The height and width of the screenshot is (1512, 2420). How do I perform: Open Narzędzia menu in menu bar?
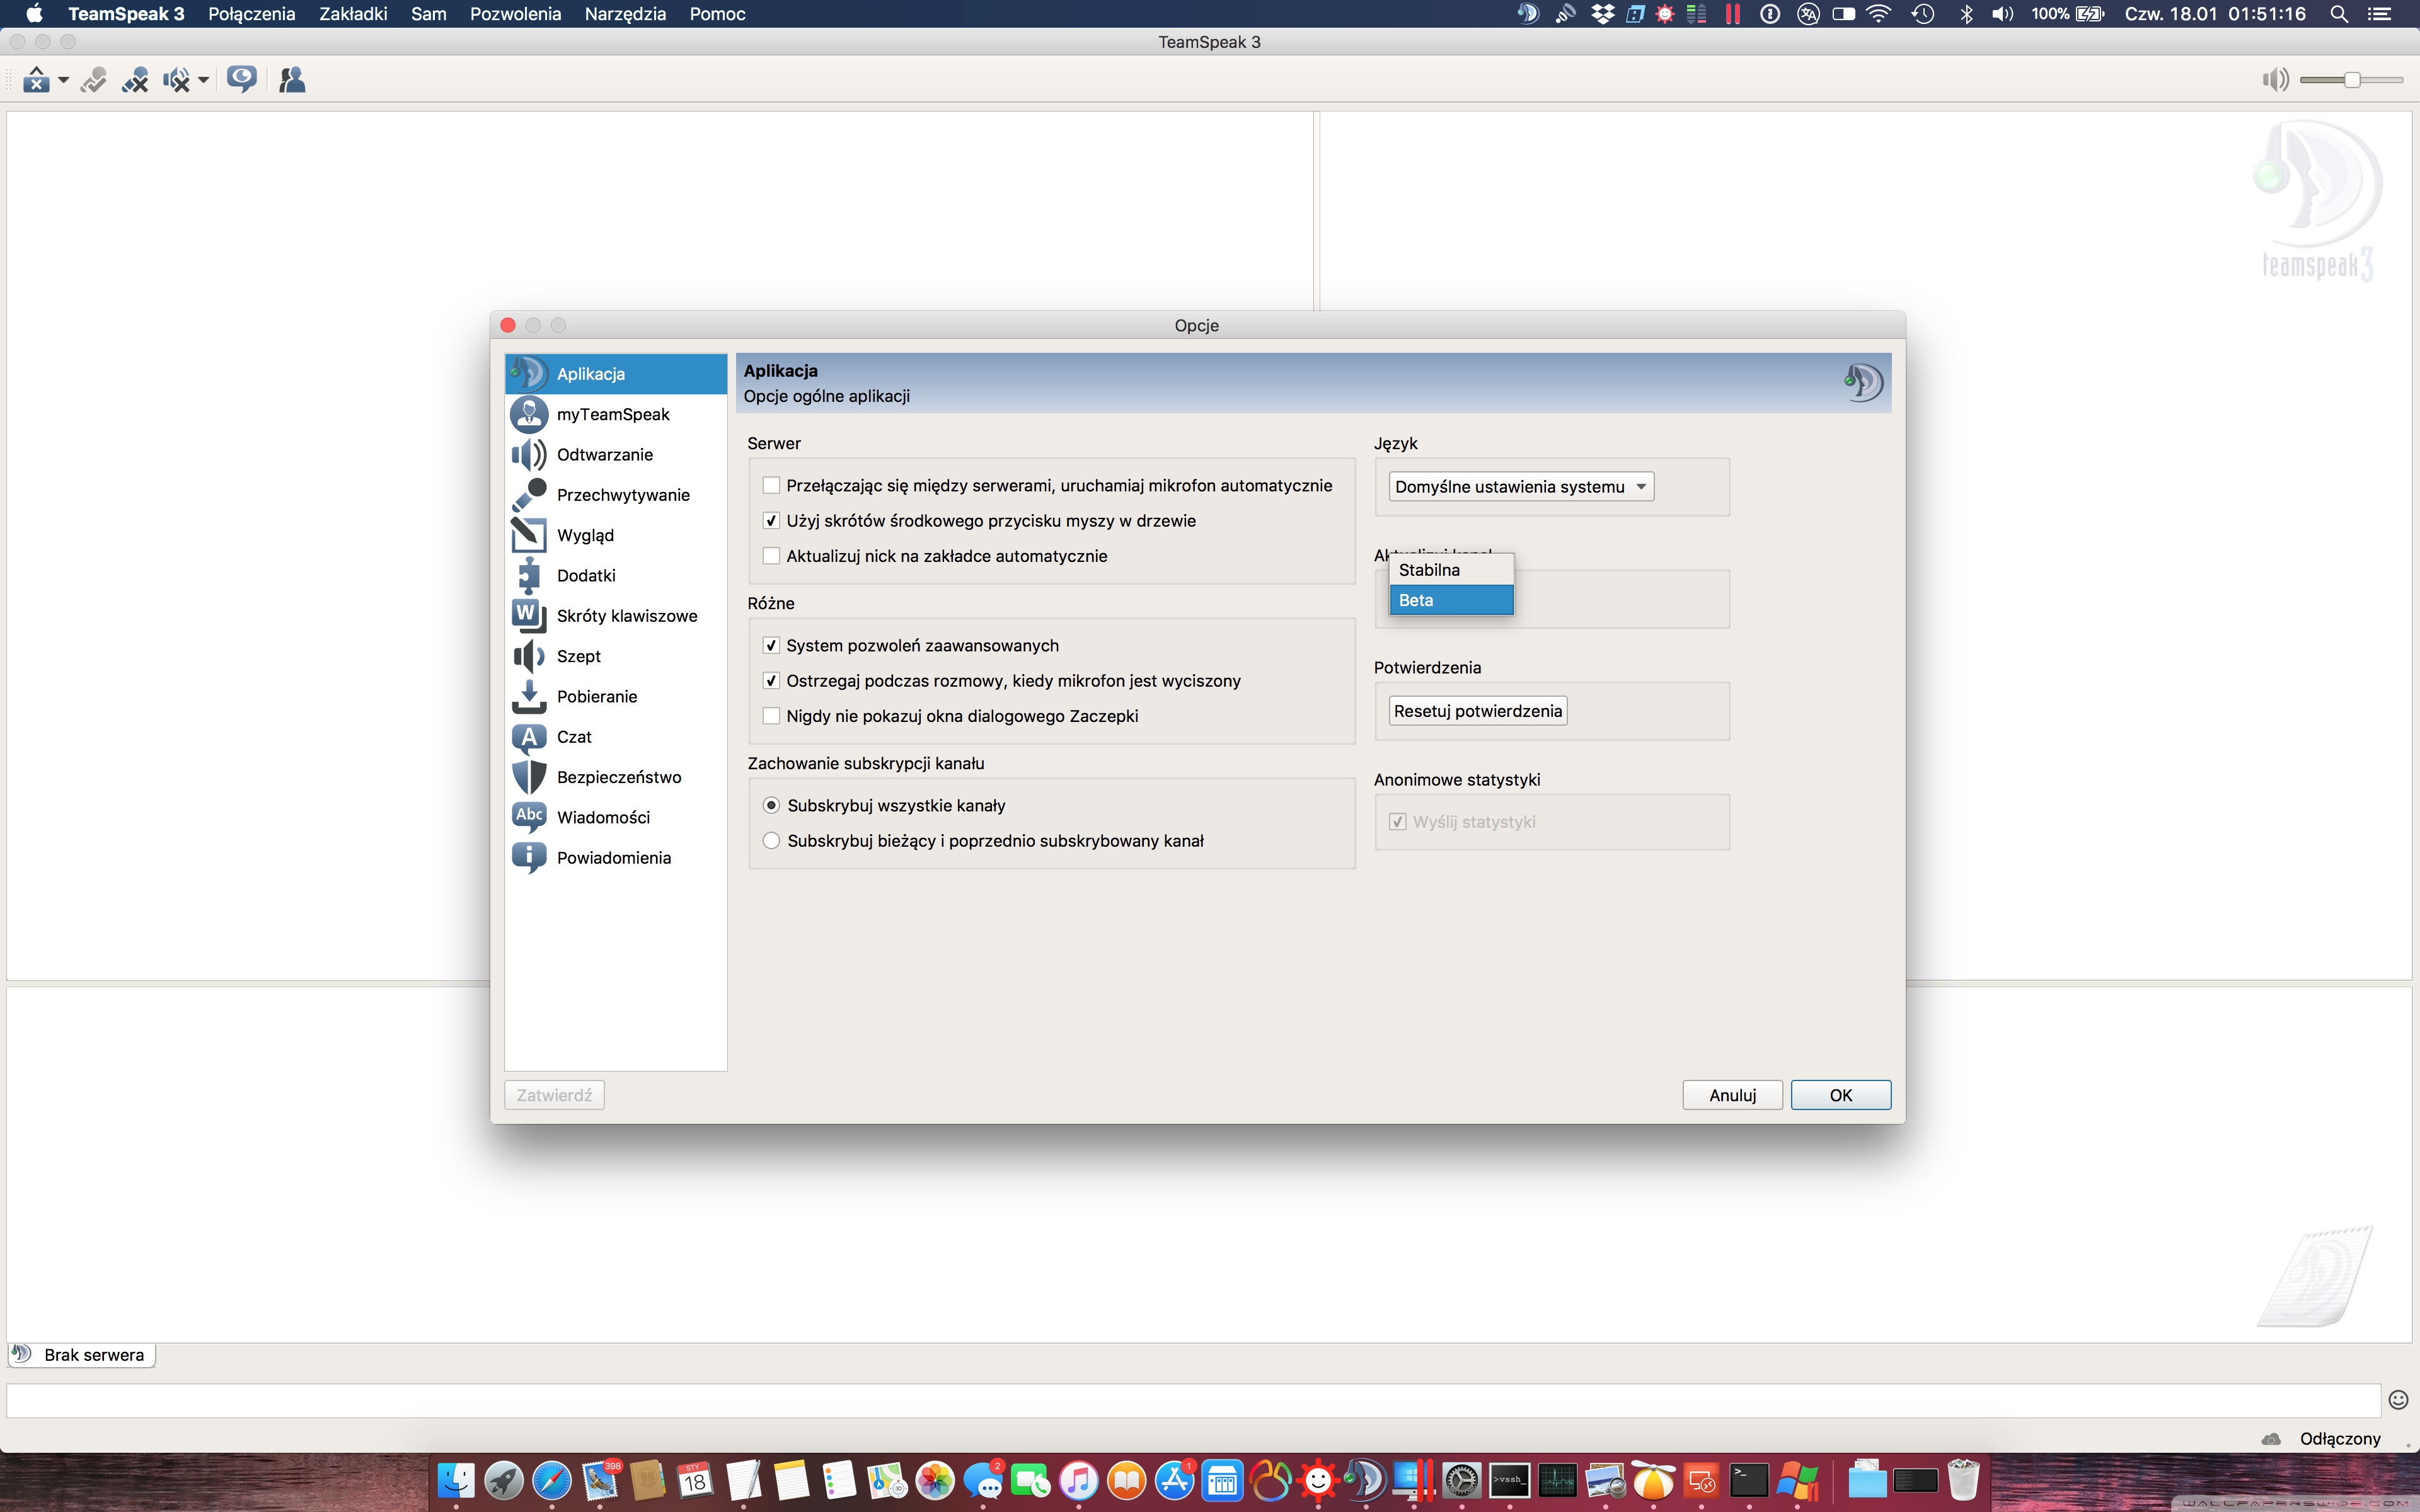pyautogui.click(x=625, y=14)
